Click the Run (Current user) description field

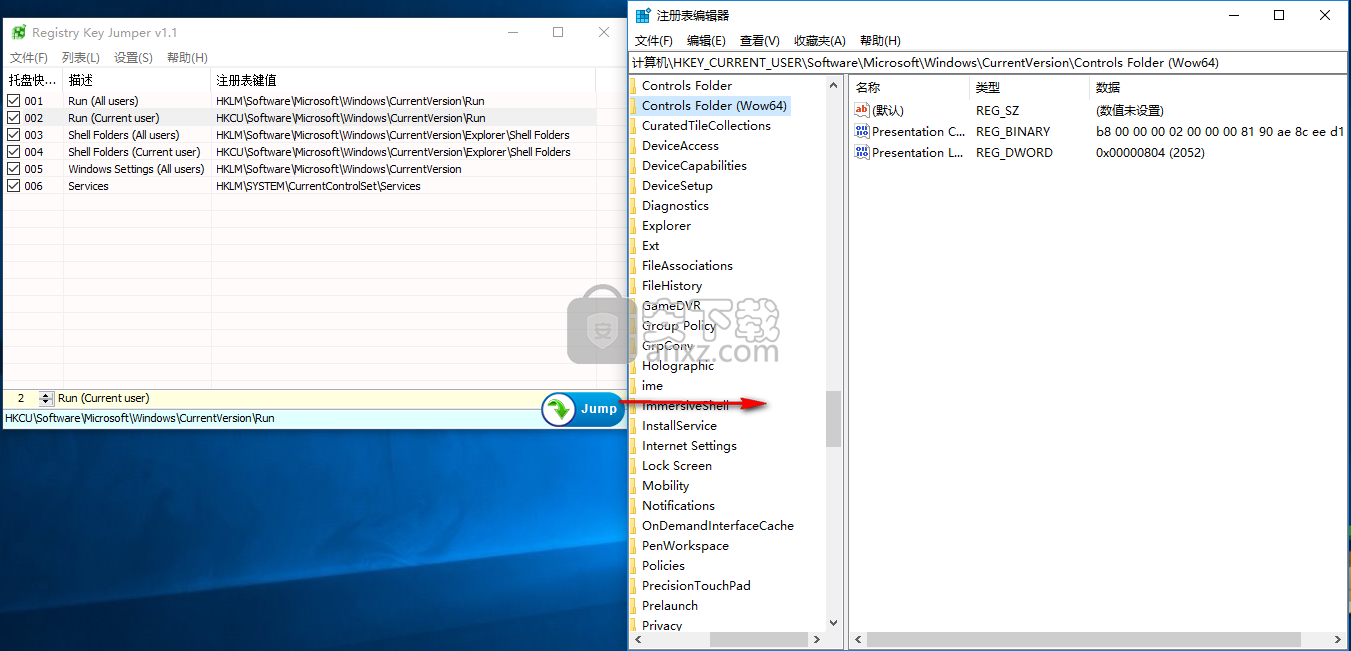[297, 398]
